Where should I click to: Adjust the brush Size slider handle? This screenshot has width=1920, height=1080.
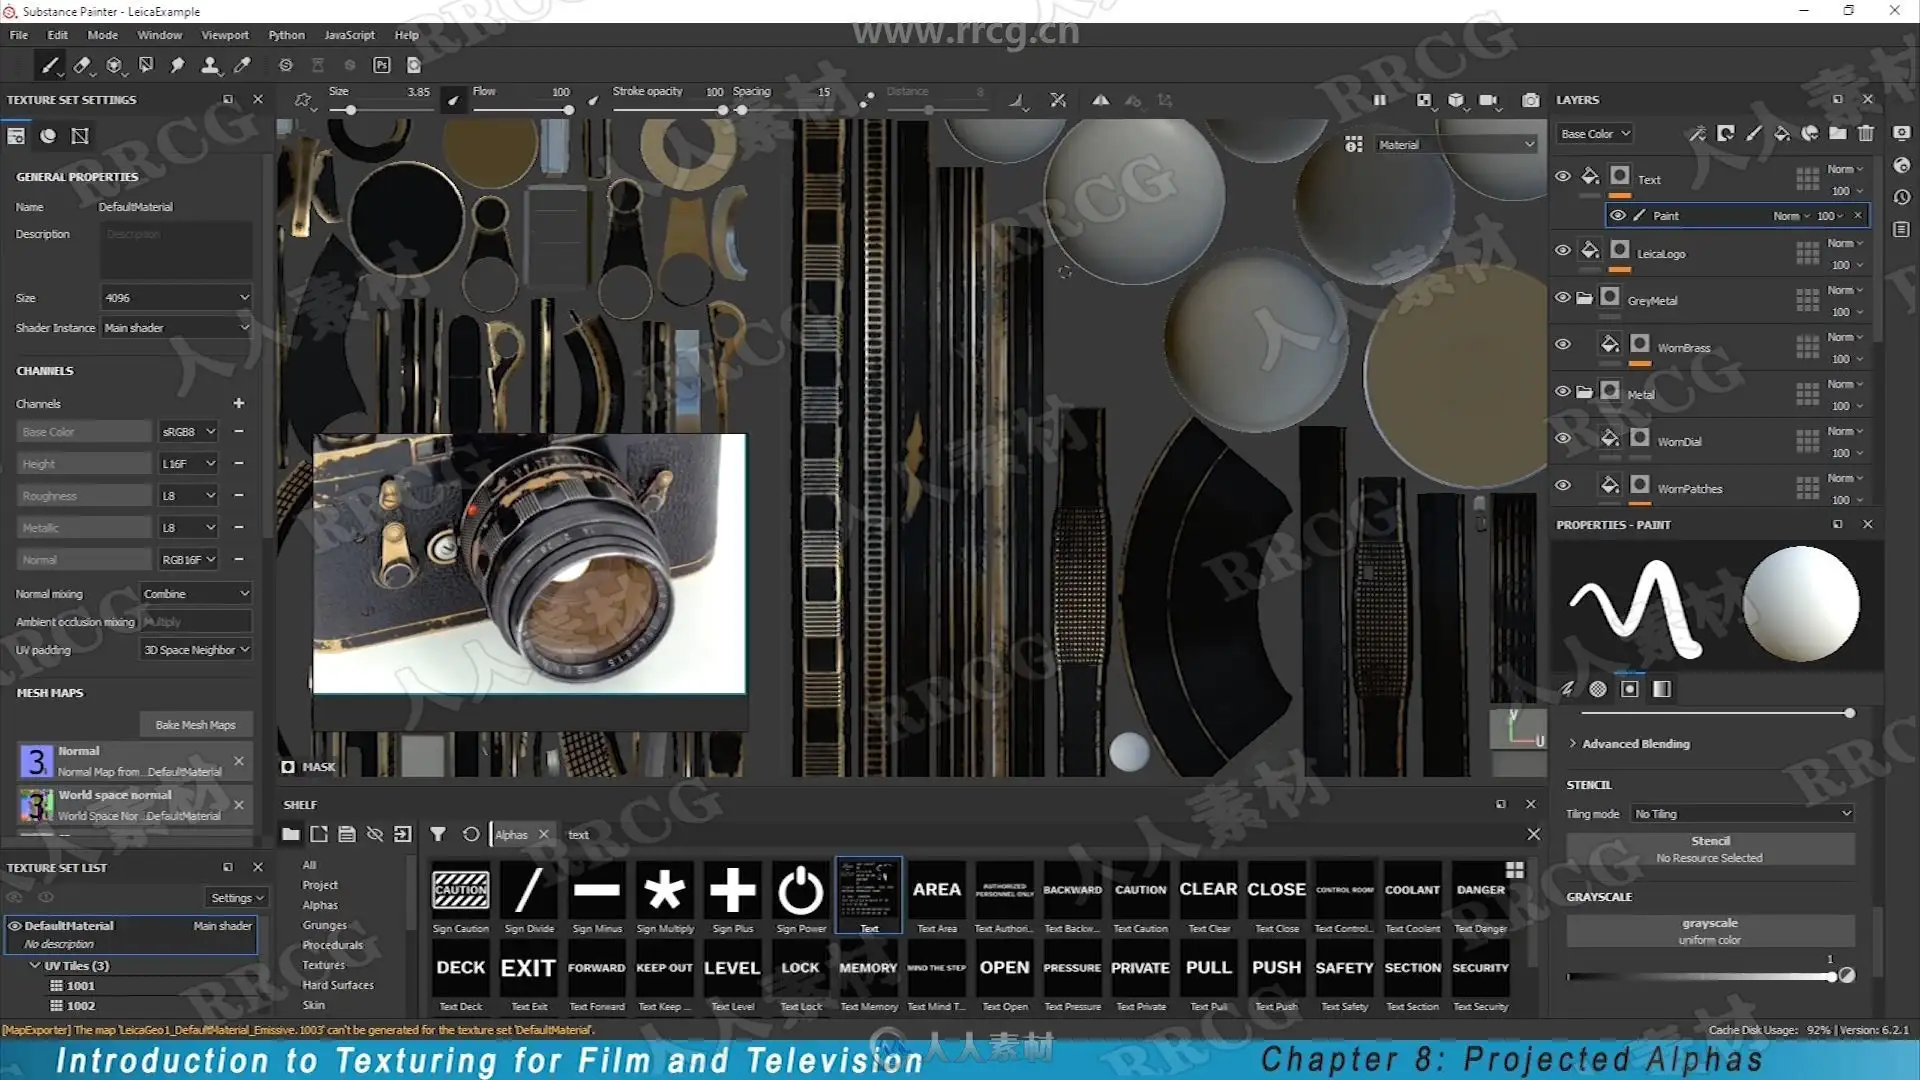click(351, 110)
